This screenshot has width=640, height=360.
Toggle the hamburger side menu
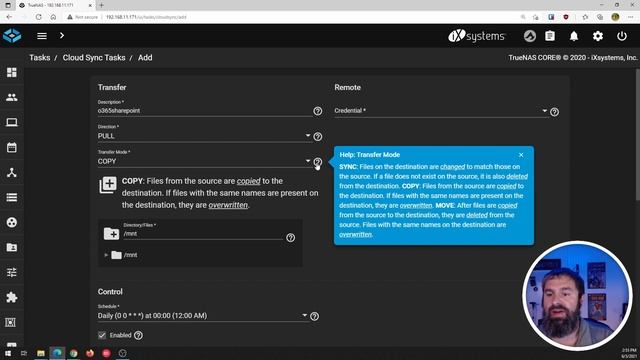[42, 36]
